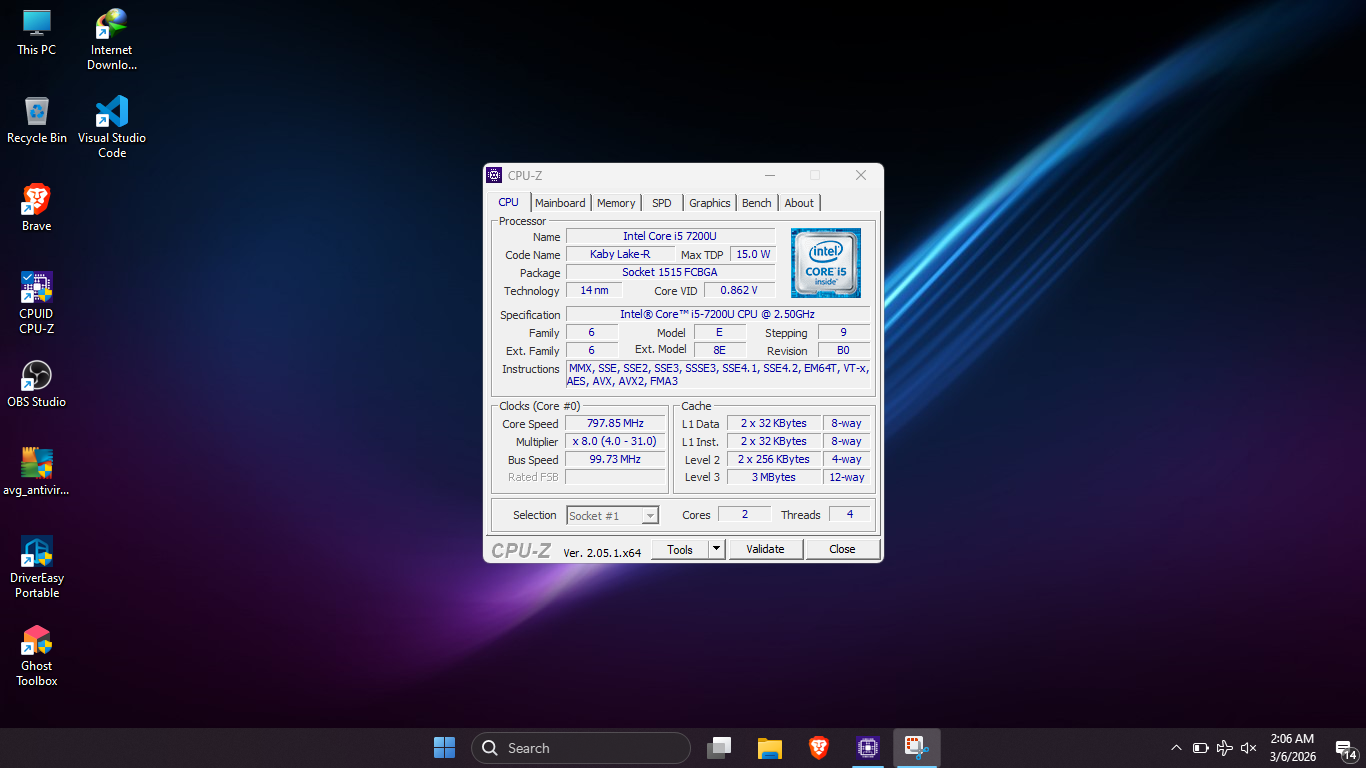
Task: Click Core Speed value '797.85 MHz'
Action: click(x=615, y=423)
